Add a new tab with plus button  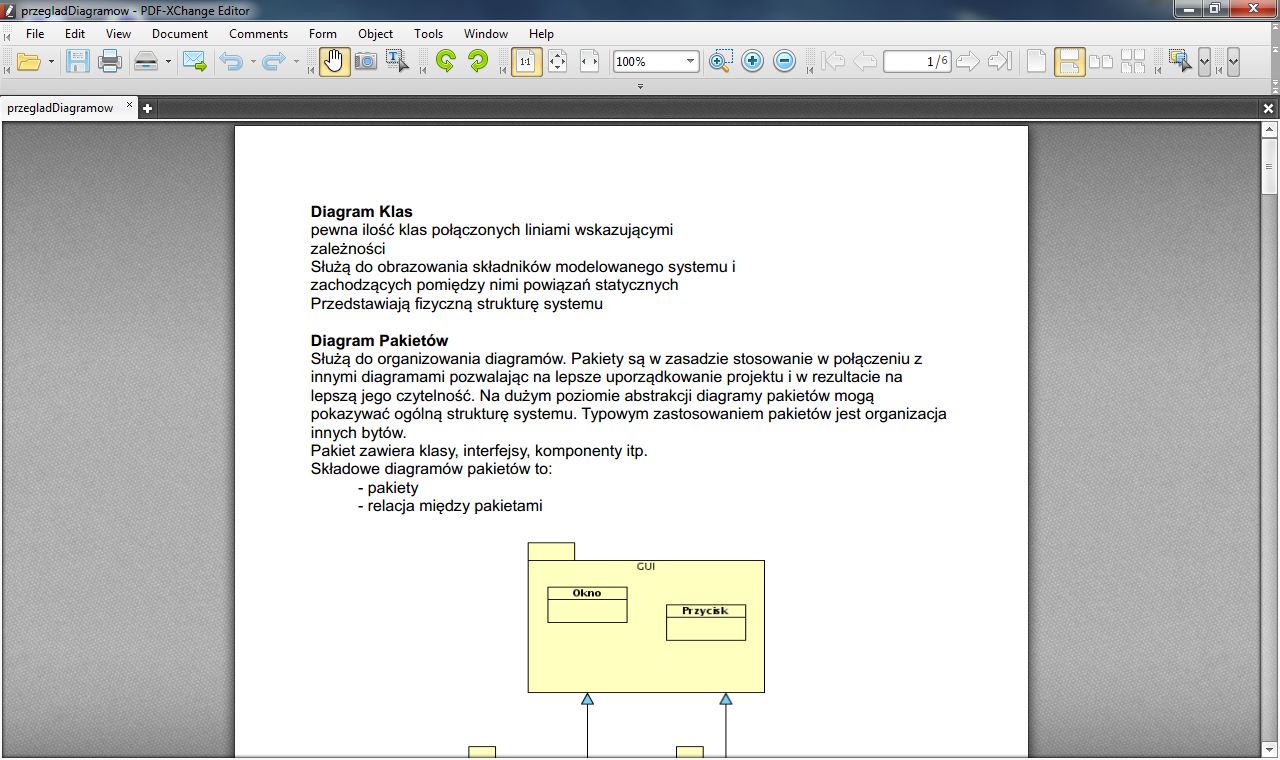tap(147, 108)
